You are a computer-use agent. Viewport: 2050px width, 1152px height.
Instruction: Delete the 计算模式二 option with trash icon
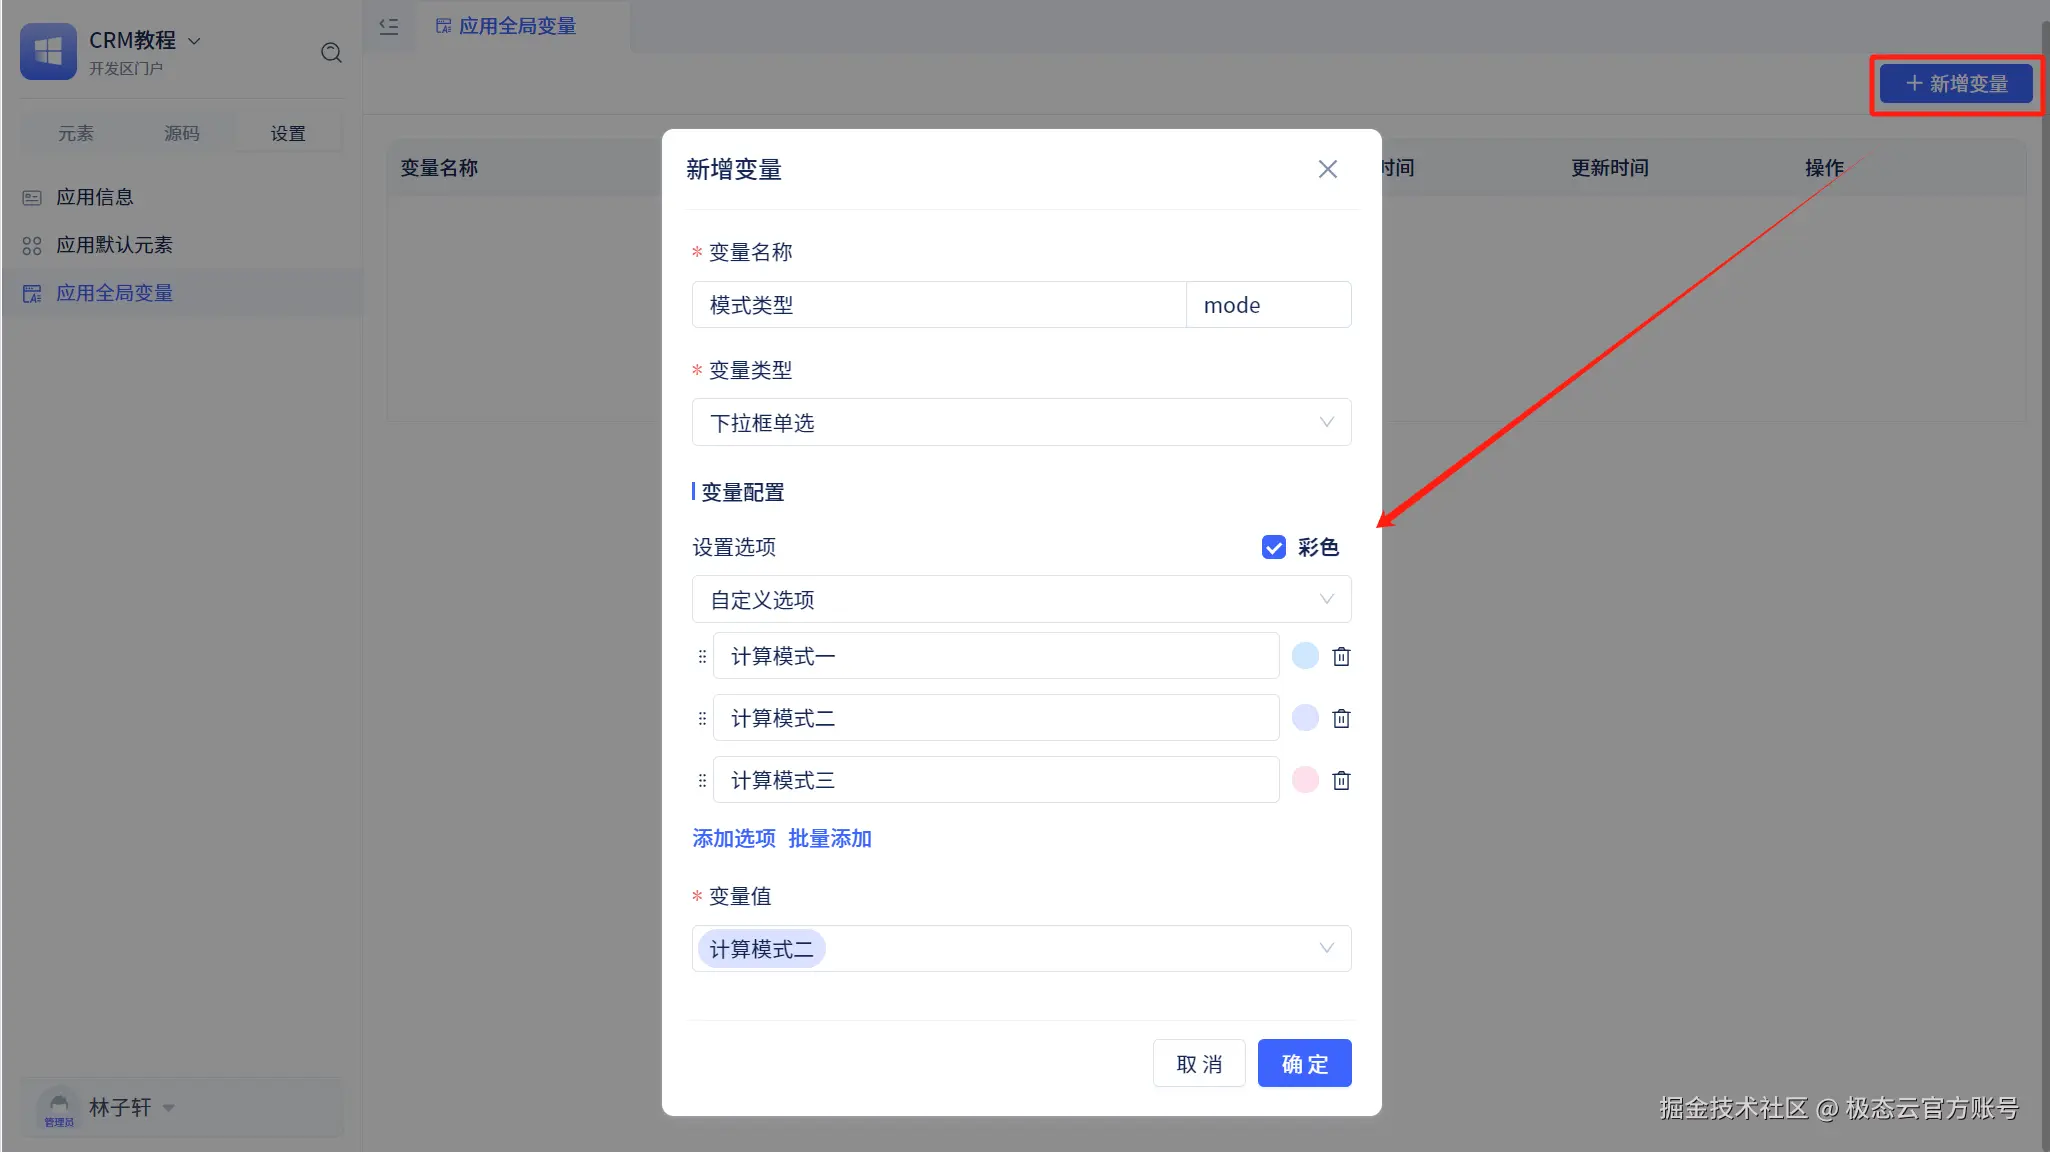coord(1341,718)
